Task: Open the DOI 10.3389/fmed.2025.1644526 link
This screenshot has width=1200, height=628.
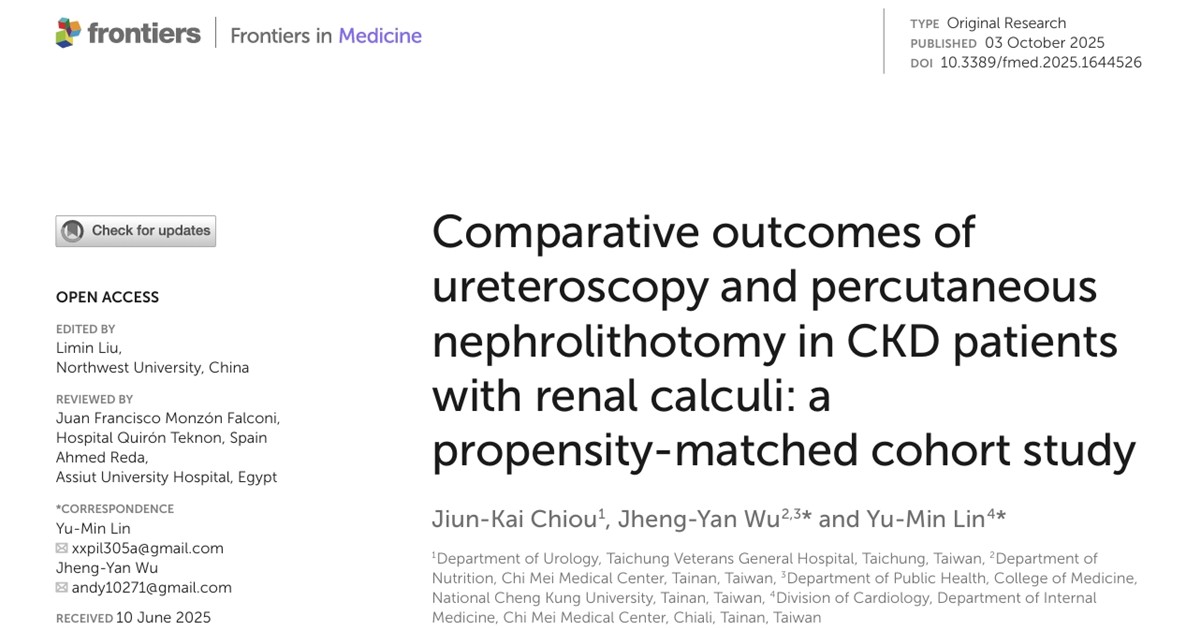Action: click(x=1040, y=62)
